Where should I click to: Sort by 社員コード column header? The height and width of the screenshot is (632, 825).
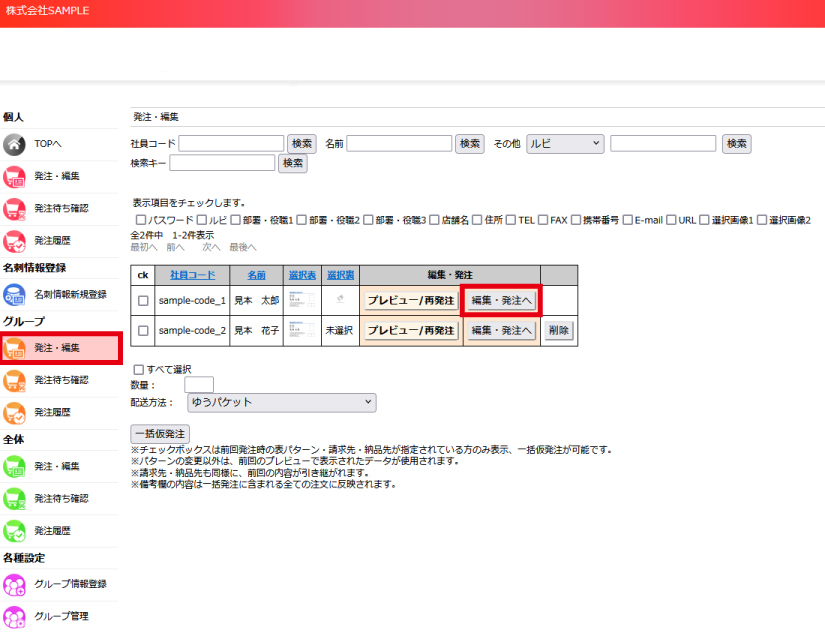(x=192, y=275)
